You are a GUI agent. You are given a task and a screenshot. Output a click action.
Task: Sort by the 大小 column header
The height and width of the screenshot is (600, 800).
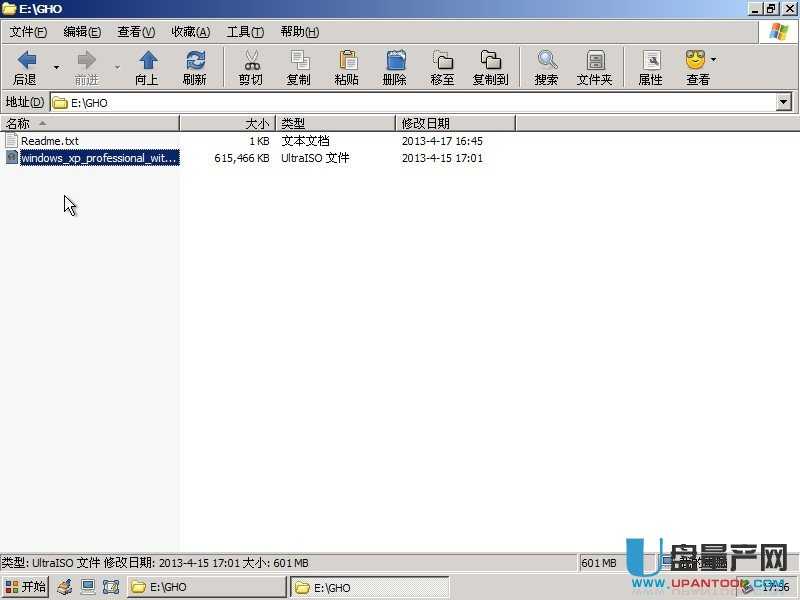[x=228, y=123]
